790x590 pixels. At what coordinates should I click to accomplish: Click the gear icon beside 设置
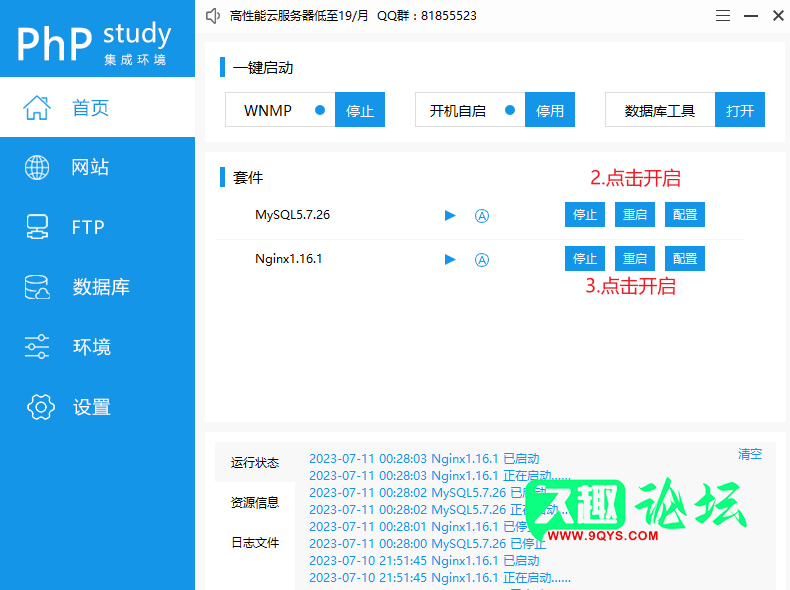coord(40,407)
